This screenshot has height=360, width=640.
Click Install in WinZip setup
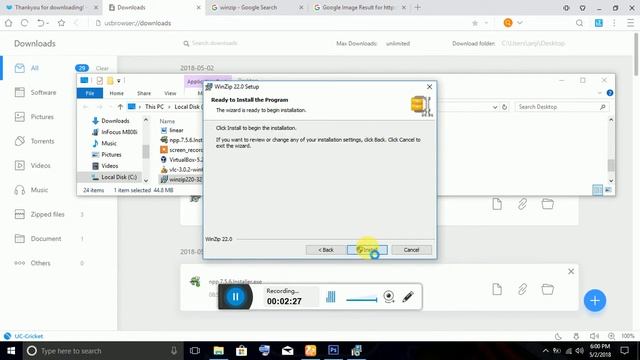click(x=367, y=250)
